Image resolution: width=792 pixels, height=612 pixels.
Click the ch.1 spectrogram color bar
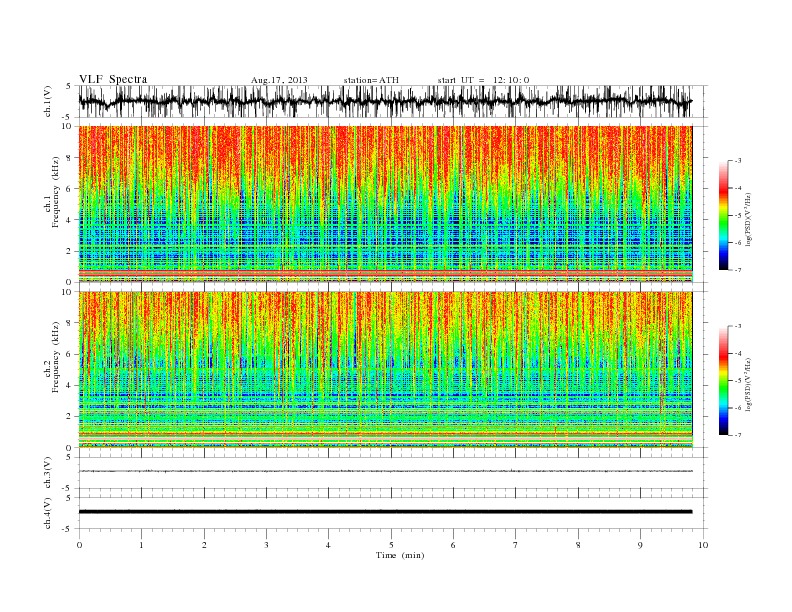(x=723, y=215)
